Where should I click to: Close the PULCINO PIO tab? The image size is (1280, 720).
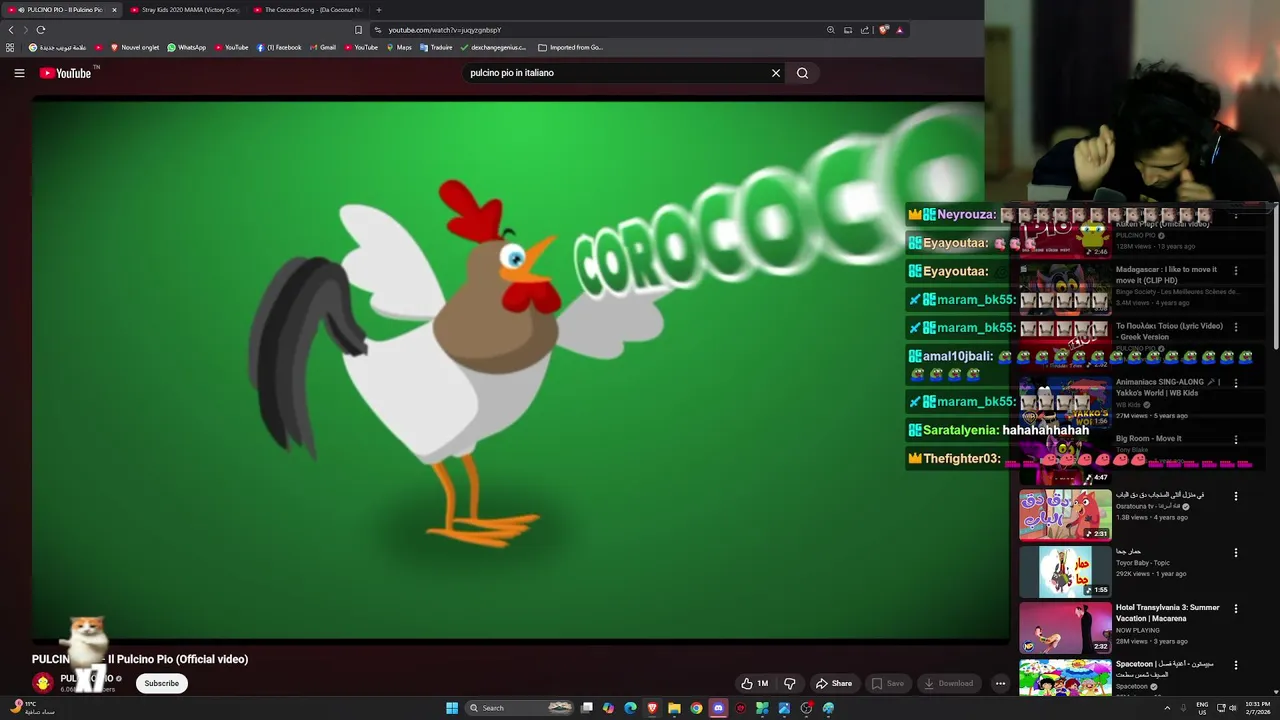coord(114,10)
